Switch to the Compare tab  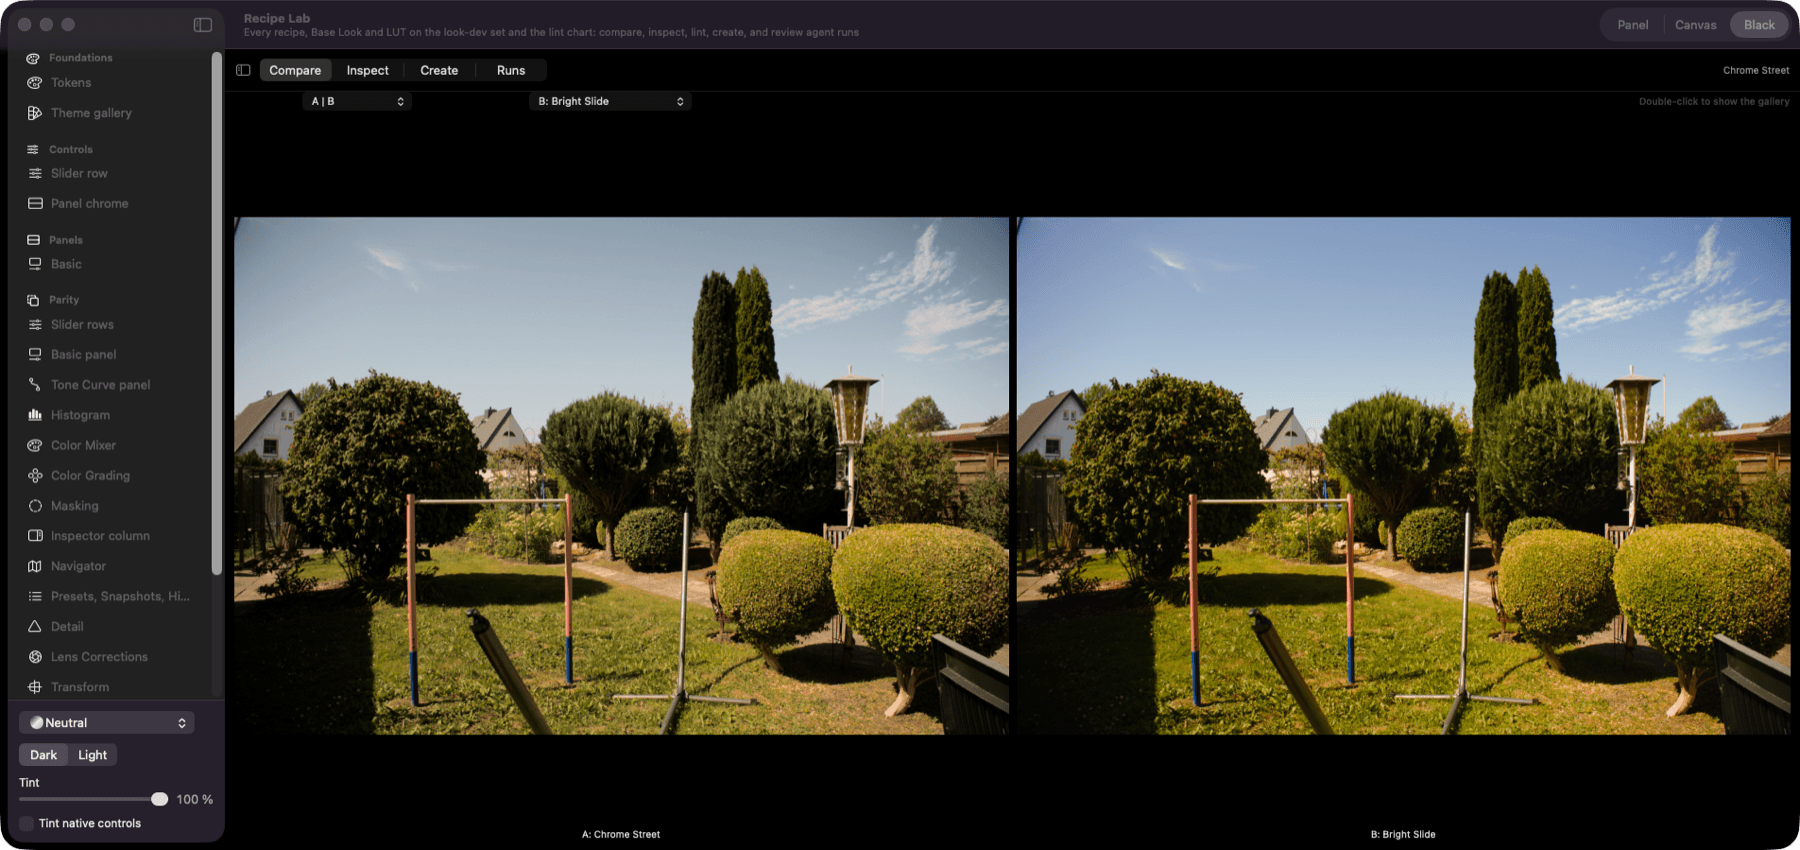[x=295, y=70]
